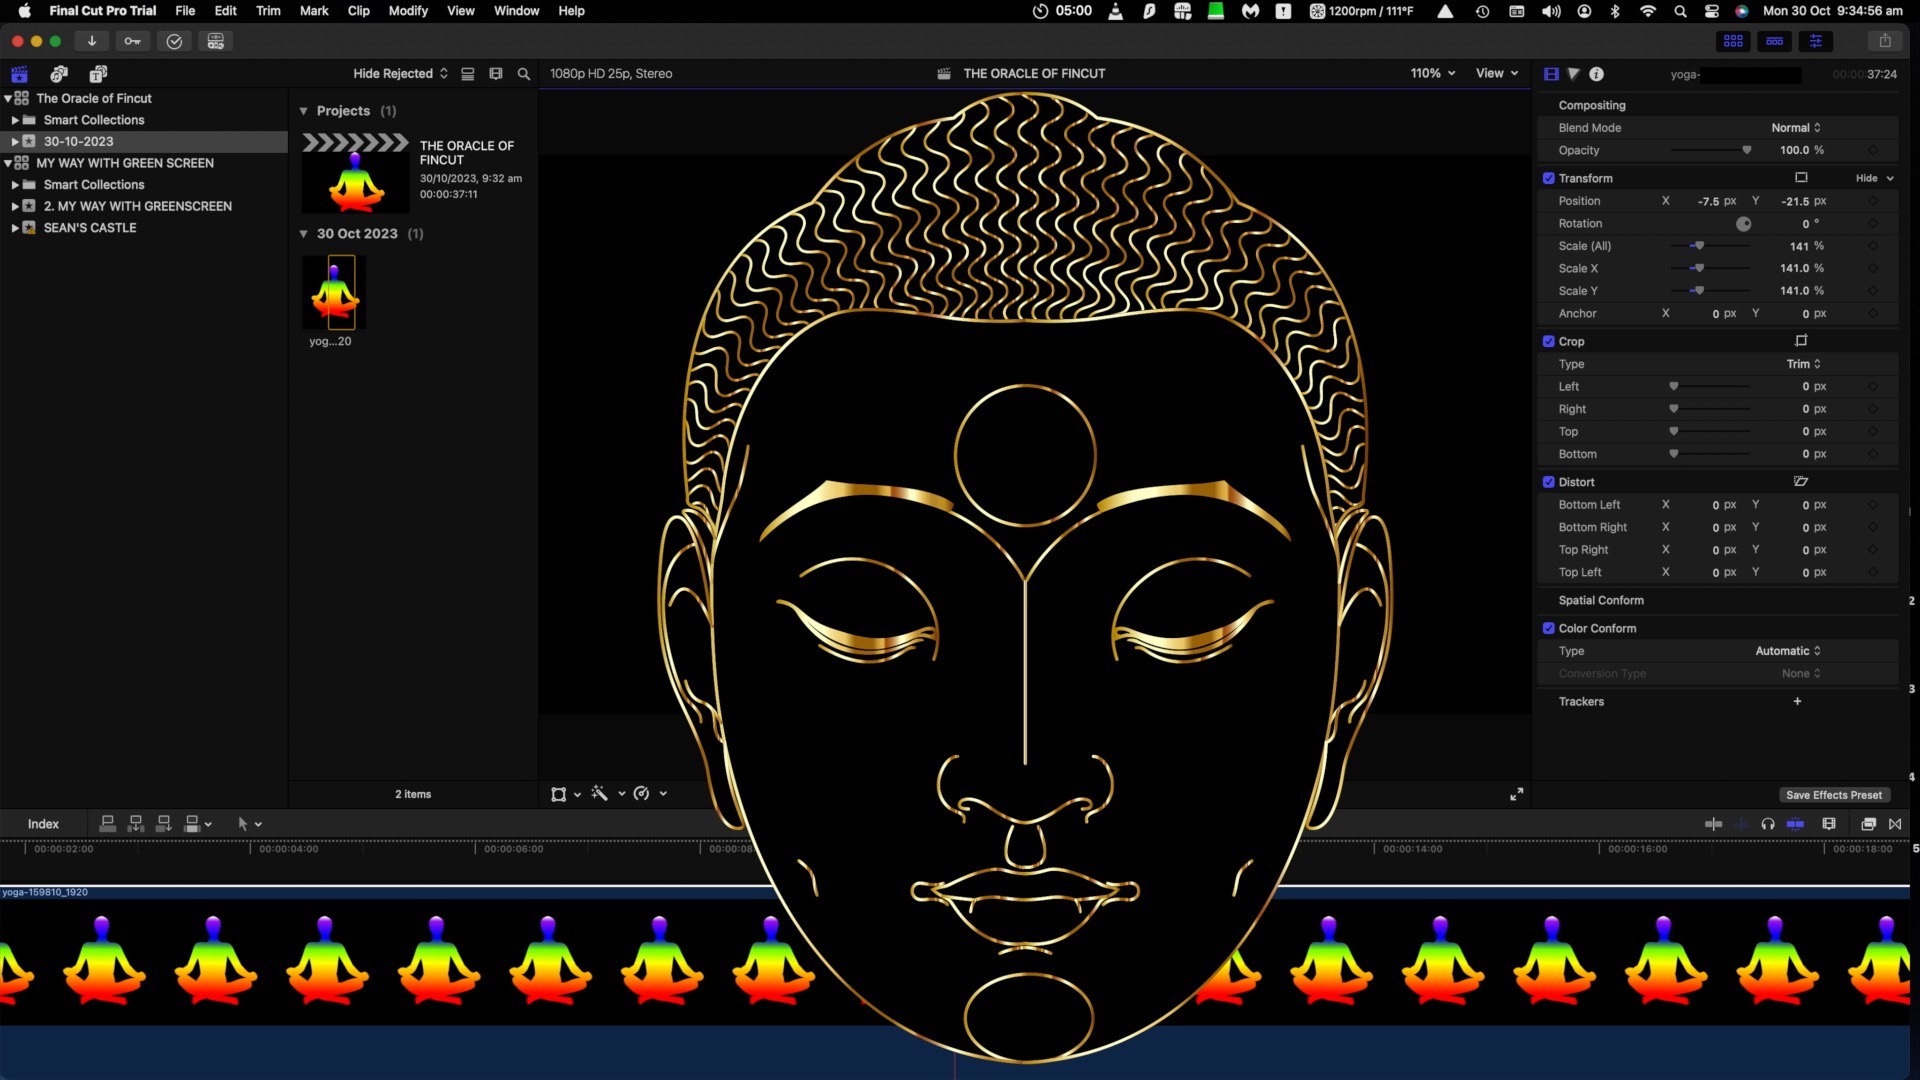Open the keyword editor key icon
This screenshot has width=1920, height=1080.
(132, 41)
